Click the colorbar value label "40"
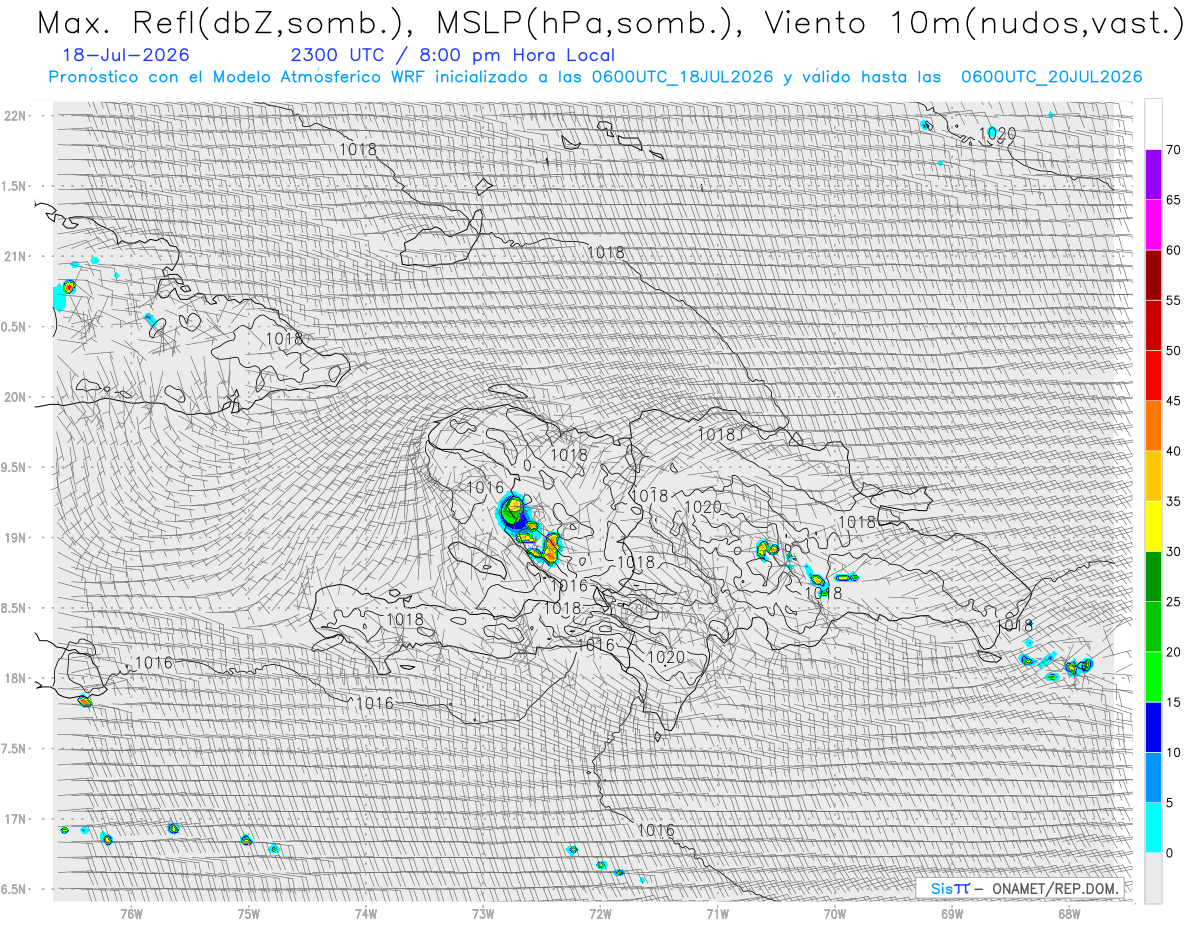The width and height of the screenshot is (1200, 927). 1173,451
